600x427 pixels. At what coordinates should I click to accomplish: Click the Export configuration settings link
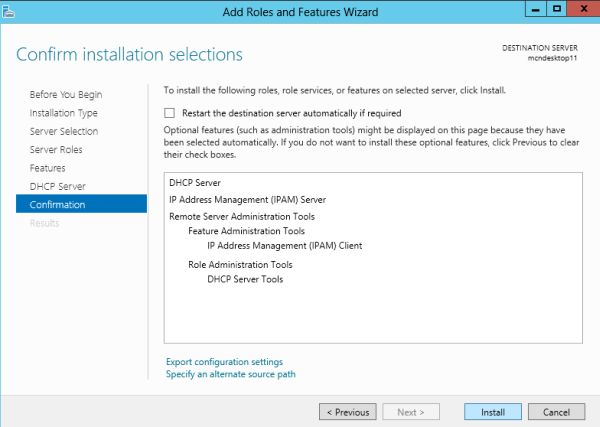pos(224,362)
